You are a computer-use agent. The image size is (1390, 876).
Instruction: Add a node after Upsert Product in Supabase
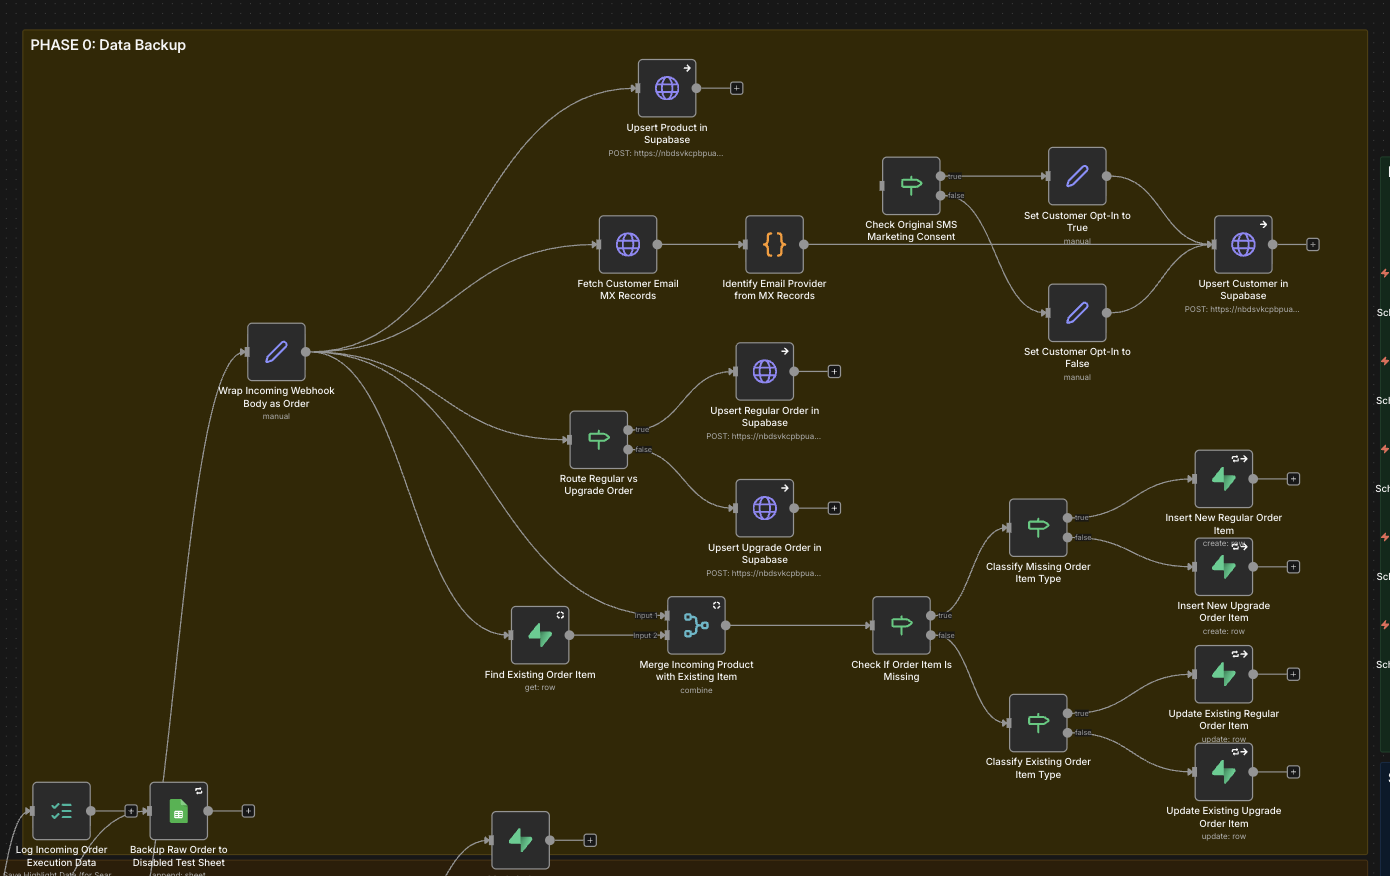736,88
